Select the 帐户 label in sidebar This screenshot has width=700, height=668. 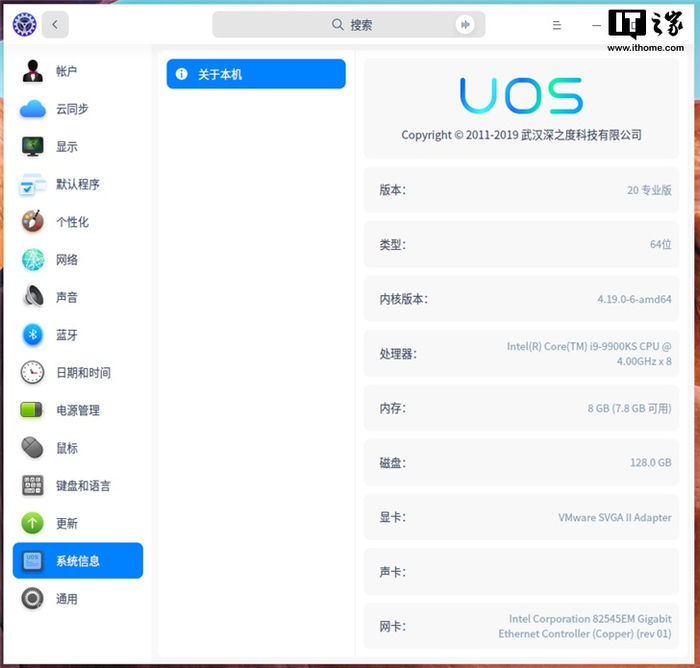pyautogui.click(x=66, y=71)
